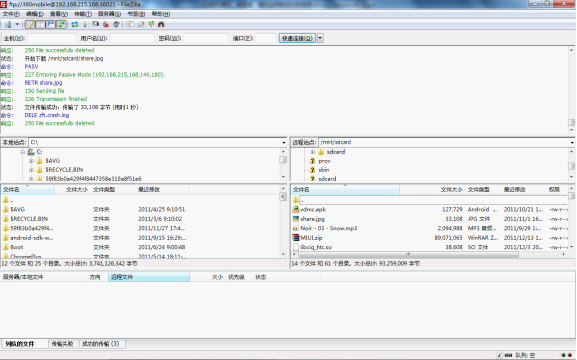The image size is (577, 360).
Task: Open the local site path dropdown
Action: [284, 142]
